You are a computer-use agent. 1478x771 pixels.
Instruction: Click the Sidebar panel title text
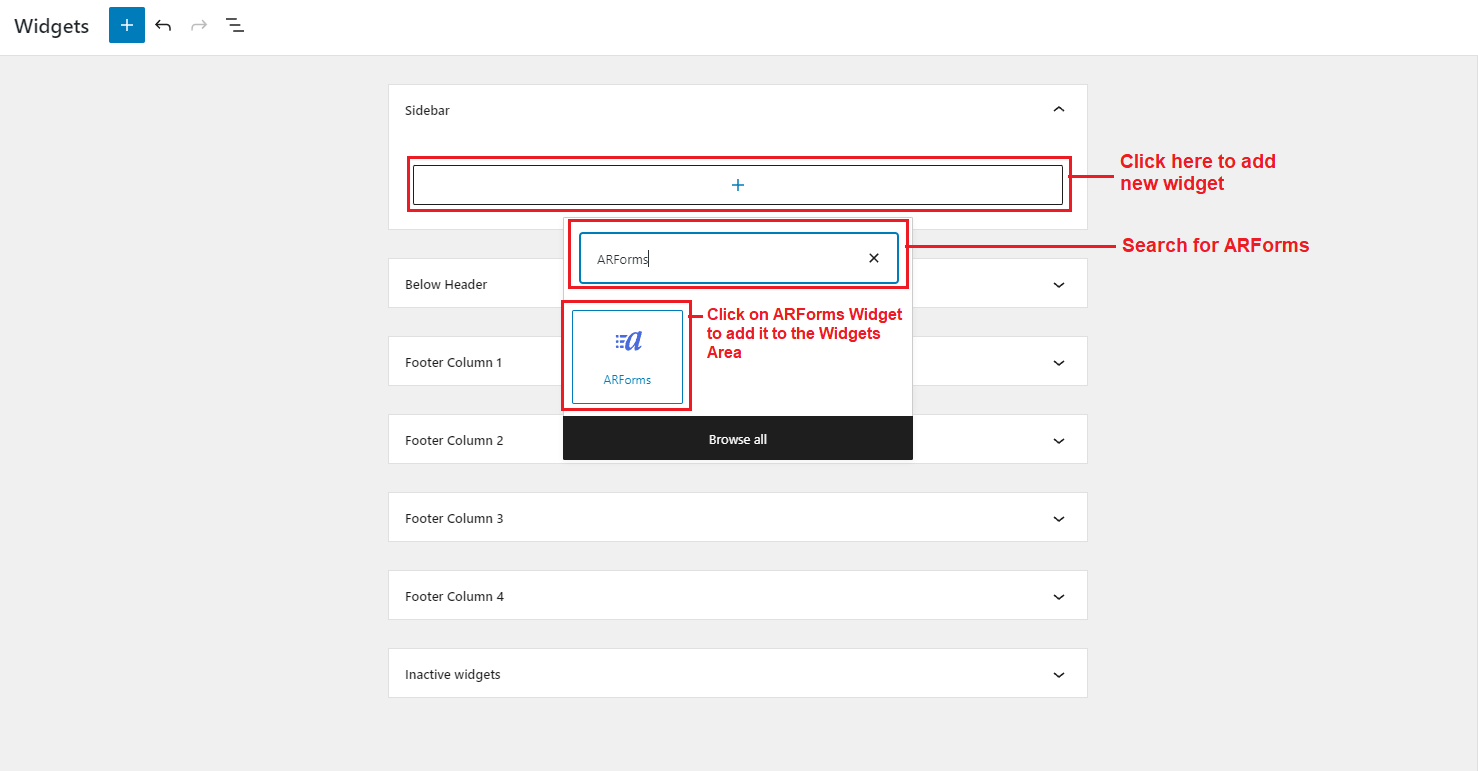pyautogui.click(x=427, y=111)
